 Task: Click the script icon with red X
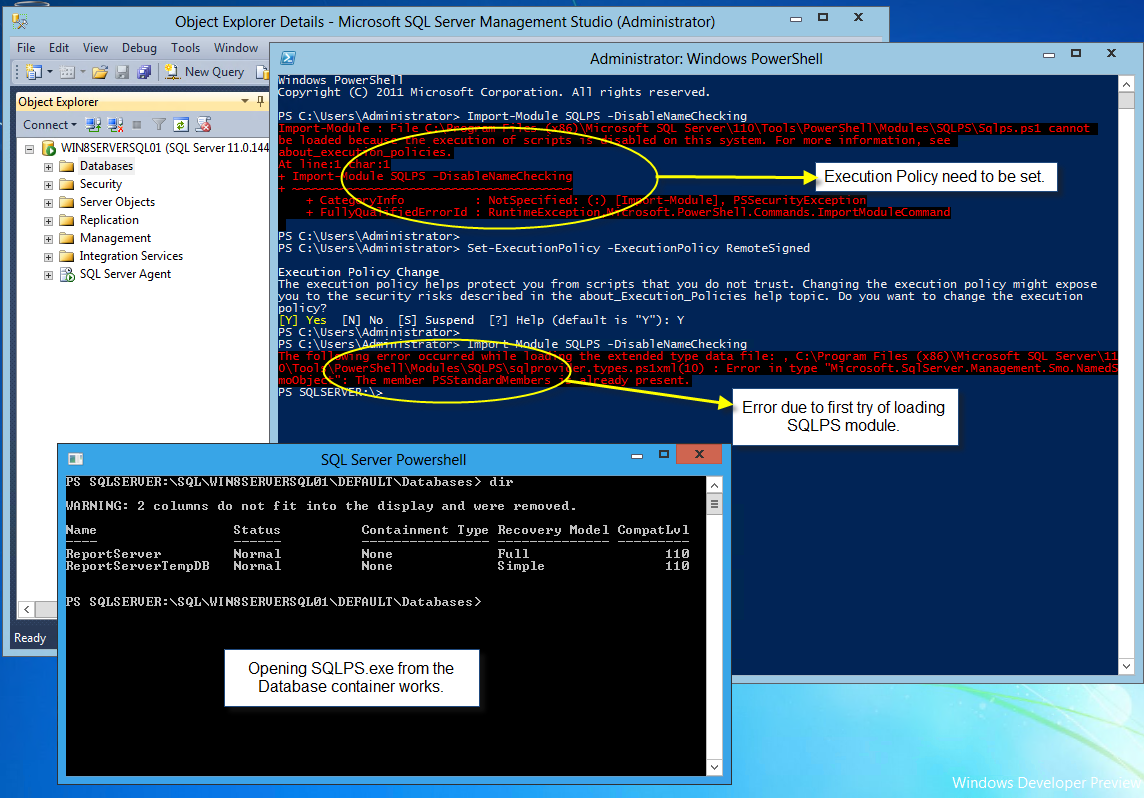pos(204,125)
